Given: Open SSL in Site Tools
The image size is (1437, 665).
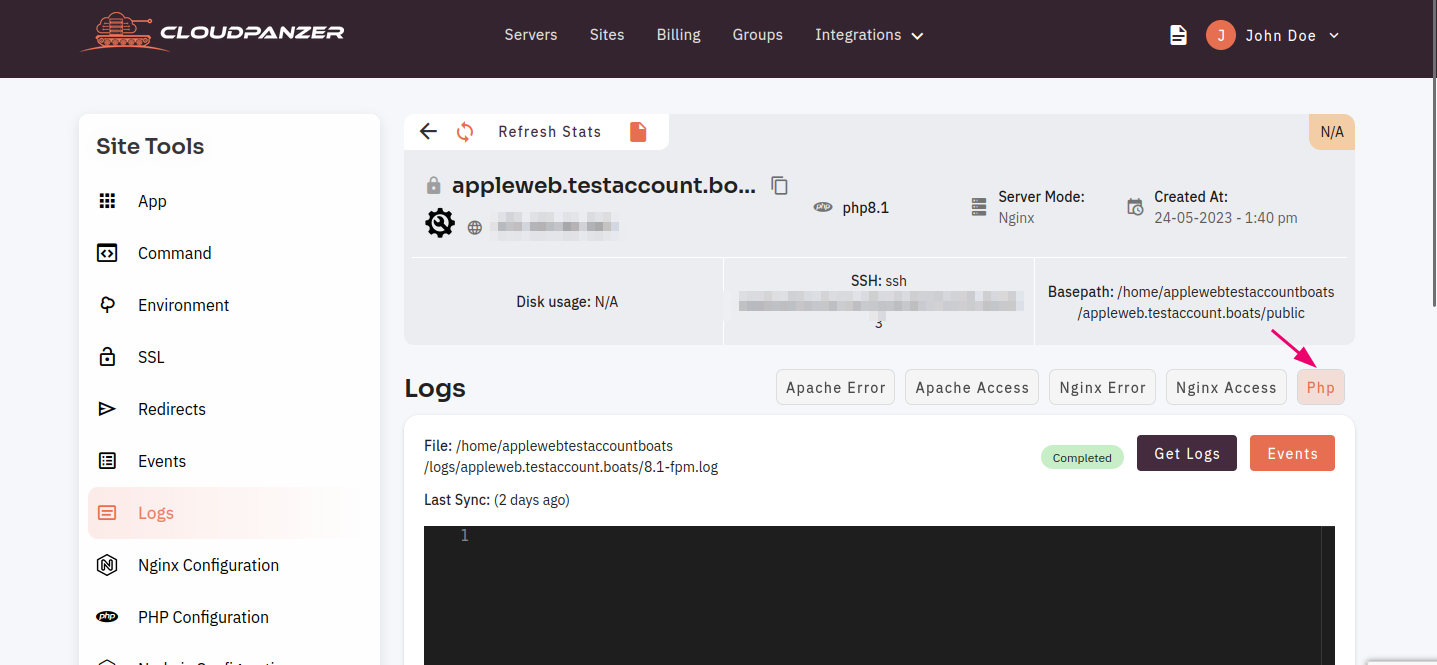Looking at the screenshot, I should point(229,357).
